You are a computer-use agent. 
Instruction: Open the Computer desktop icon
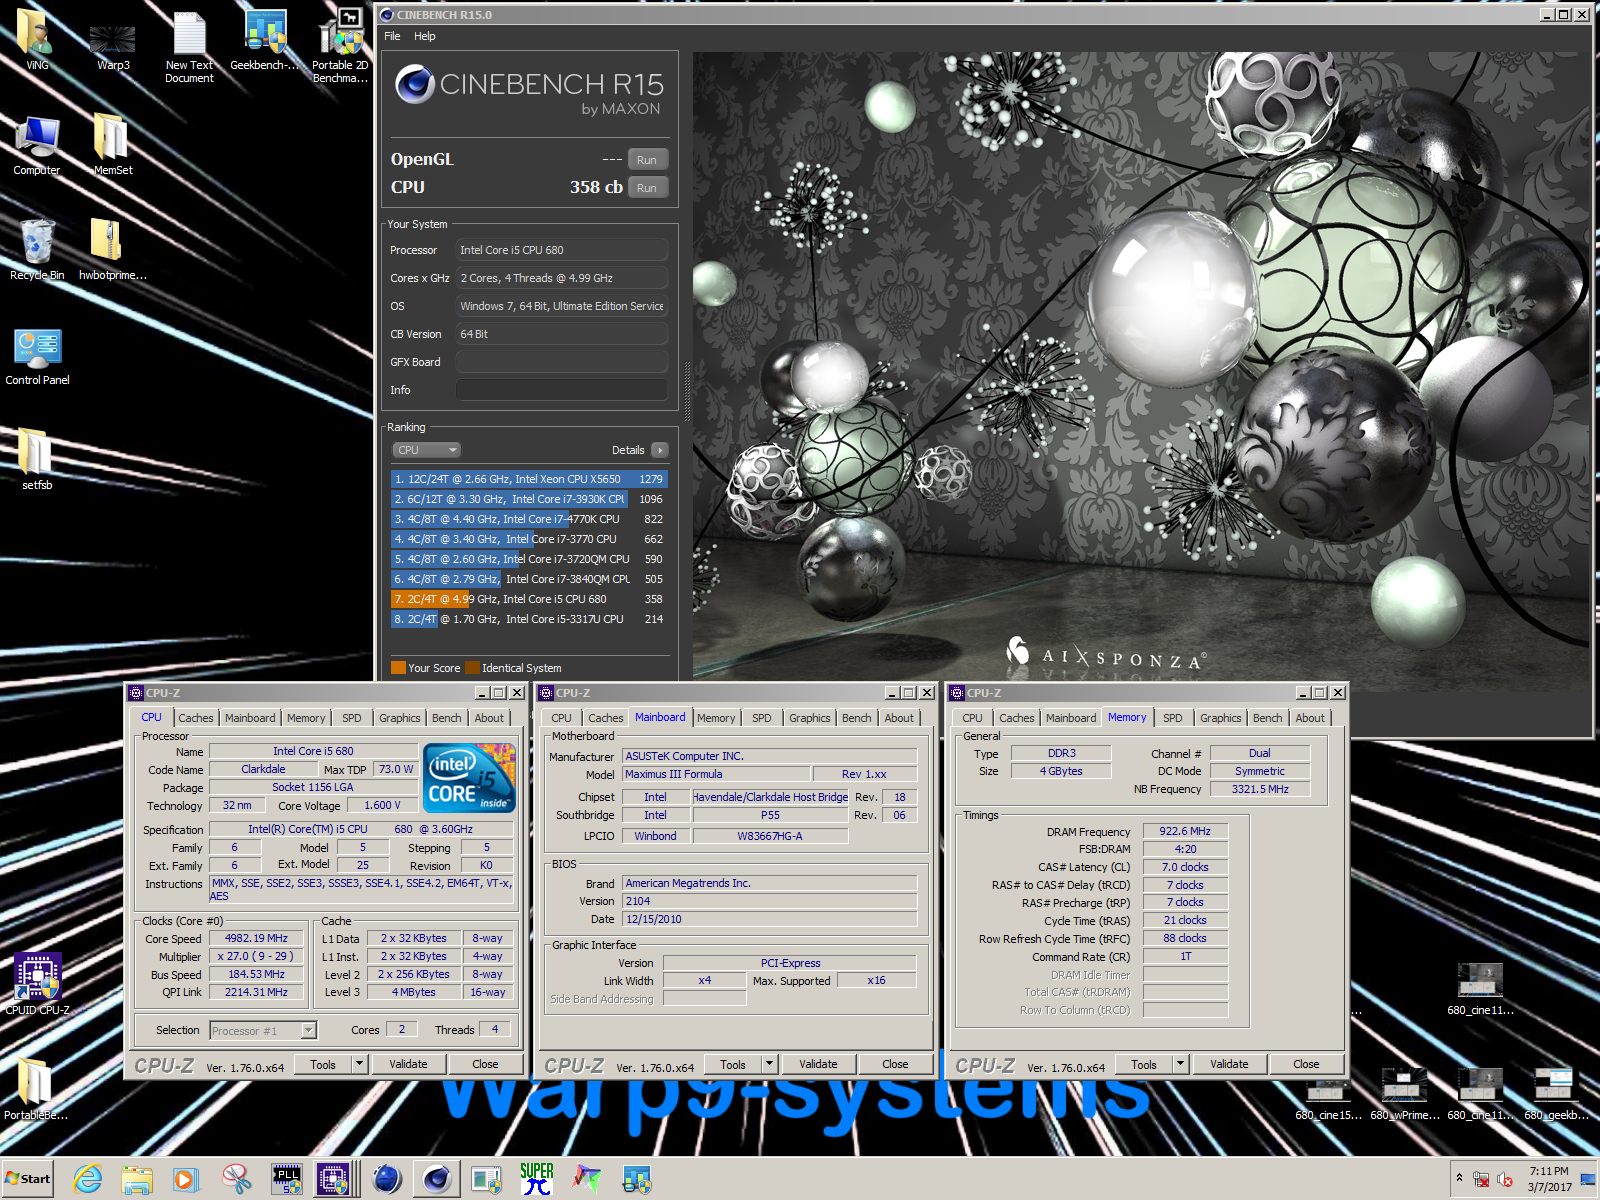point(37,145)
